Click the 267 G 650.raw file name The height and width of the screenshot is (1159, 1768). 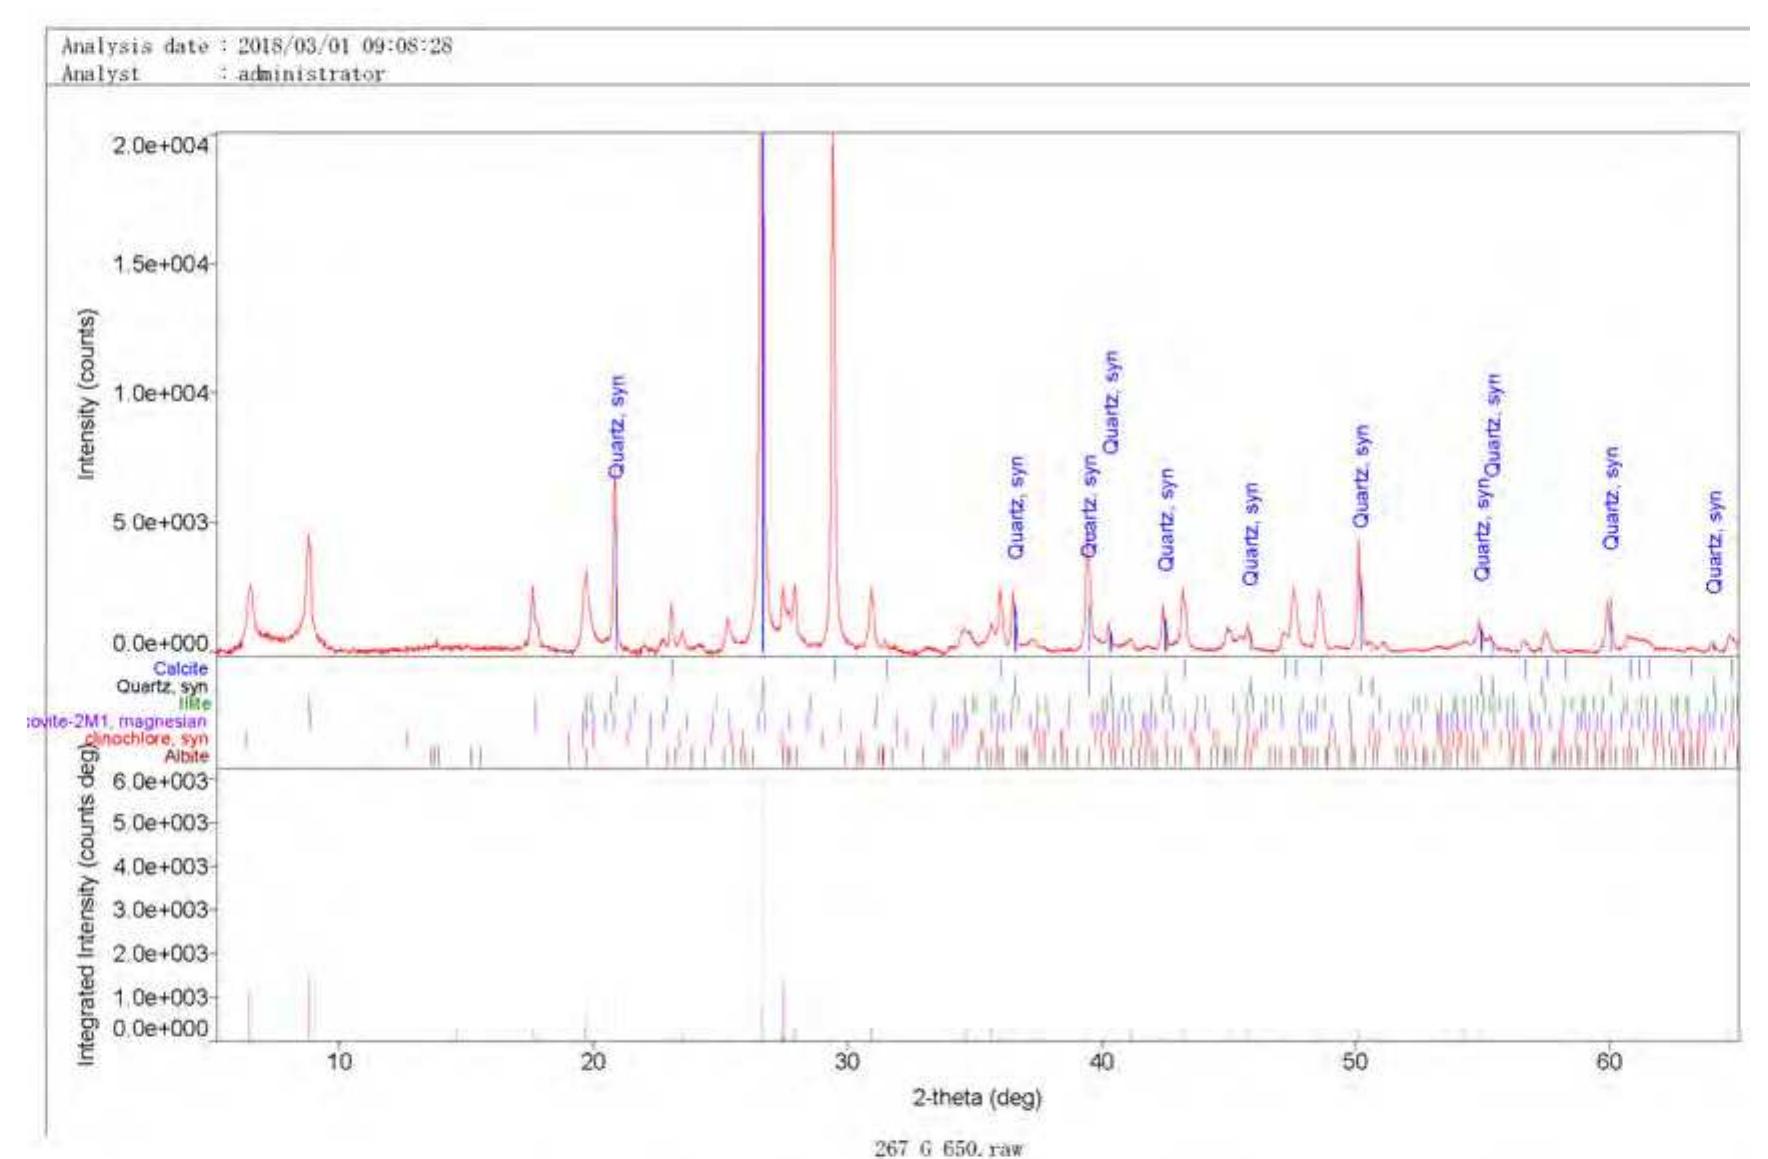948,1148
